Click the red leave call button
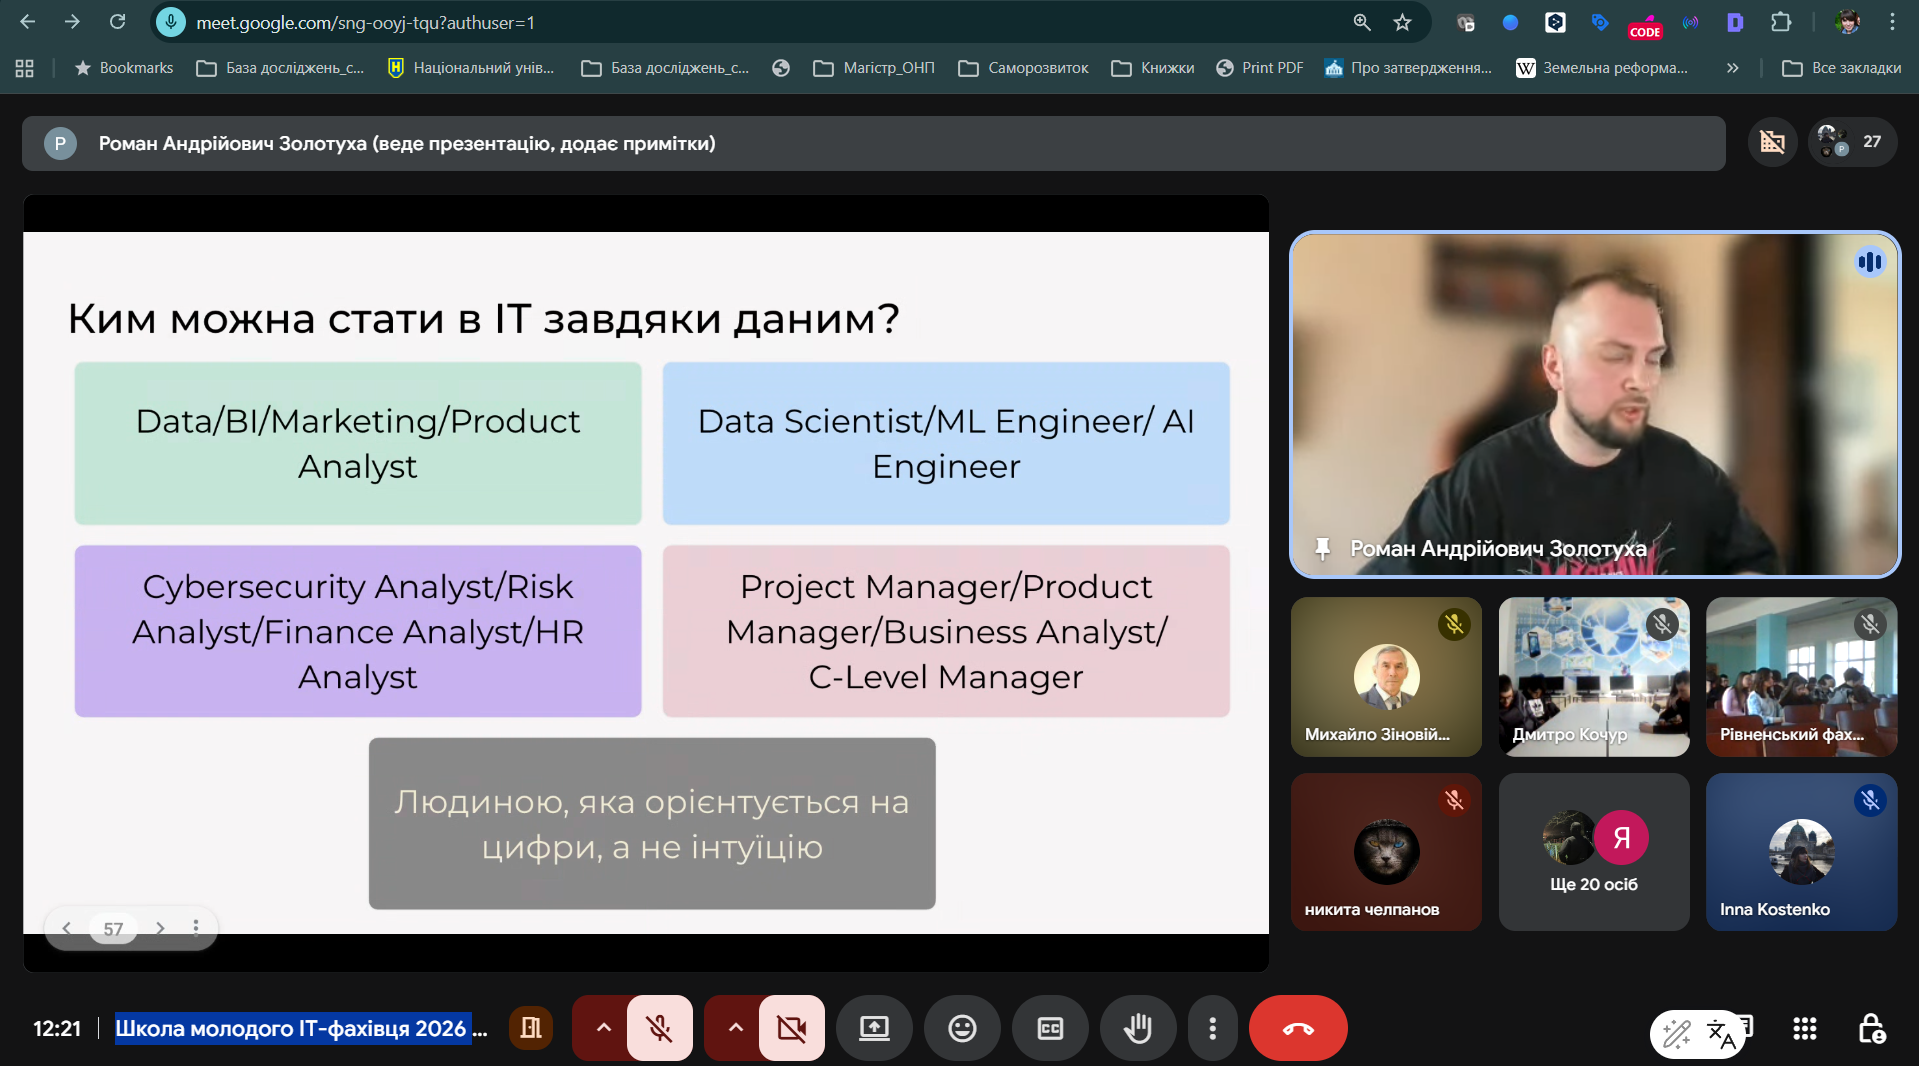Viewport: 1919px width, 1066px height. coord(1297,1028)
